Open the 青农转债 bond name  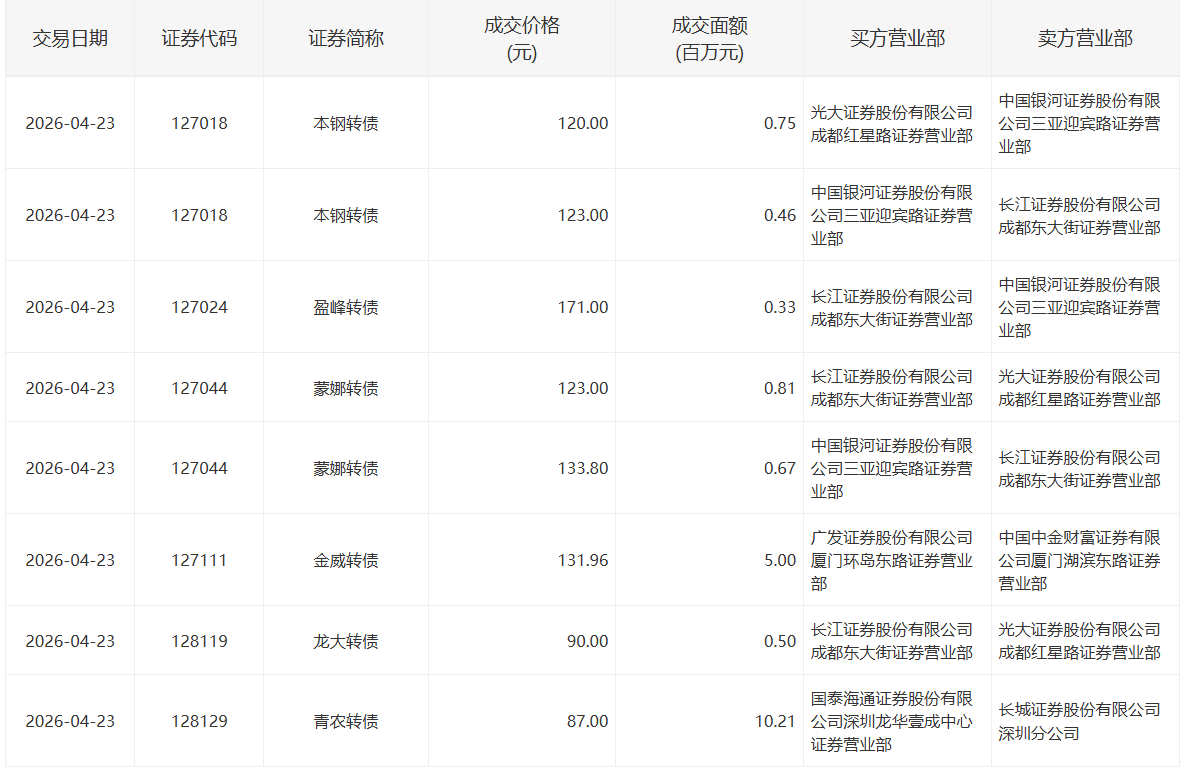(x=346, y=722)
